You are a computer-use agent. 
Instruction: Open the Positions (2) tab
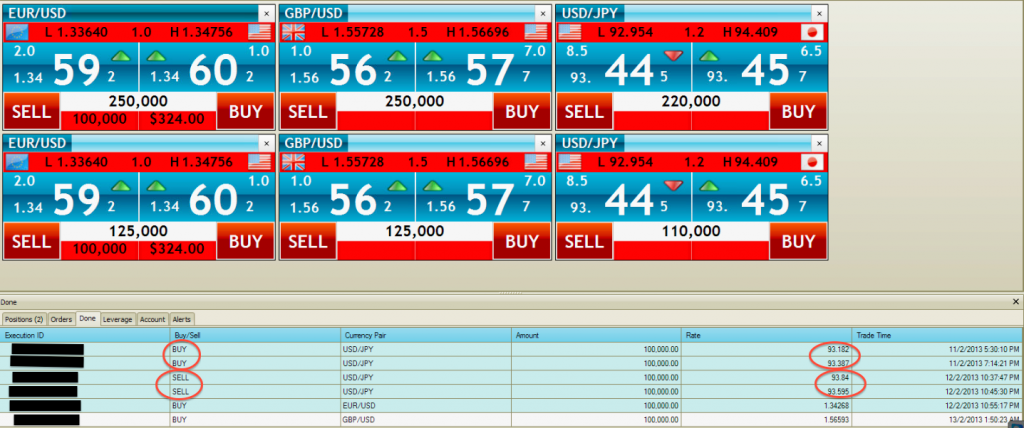click(x=24, y=319)
